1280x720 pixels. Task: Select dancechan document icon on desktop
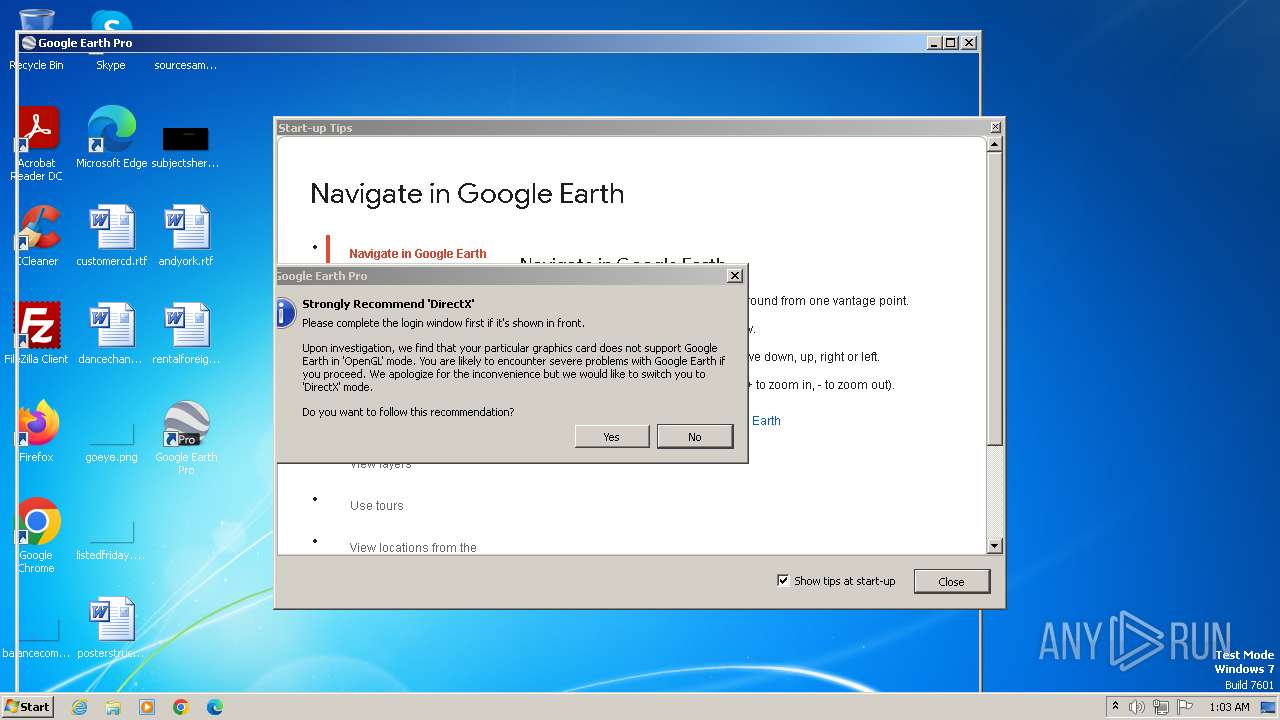point(111,333)
